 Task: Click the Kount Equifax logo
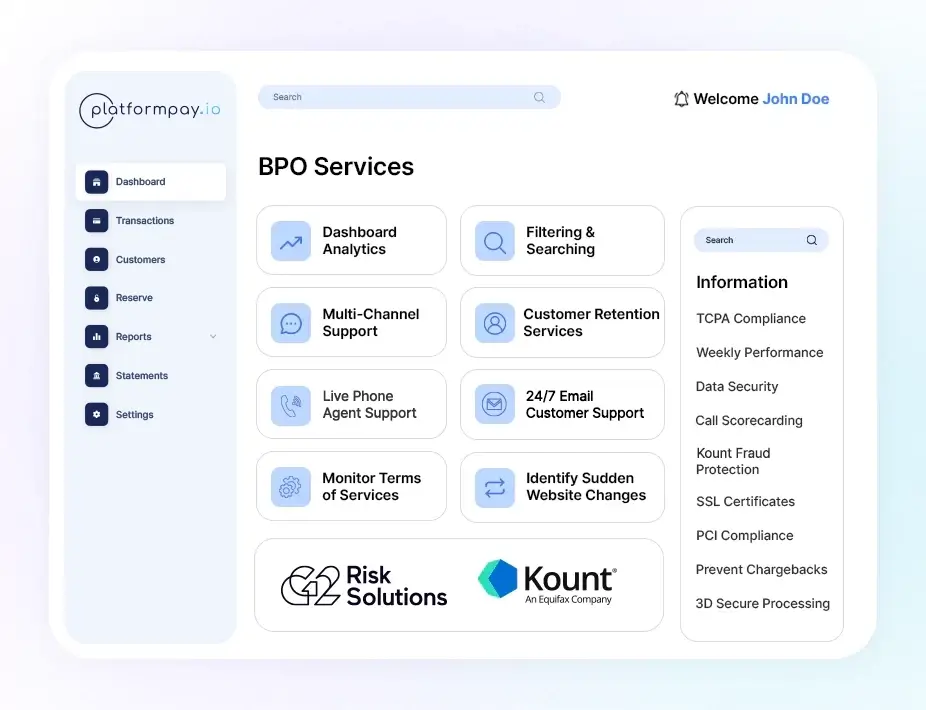pyautogui.click(x=547, y=581)
